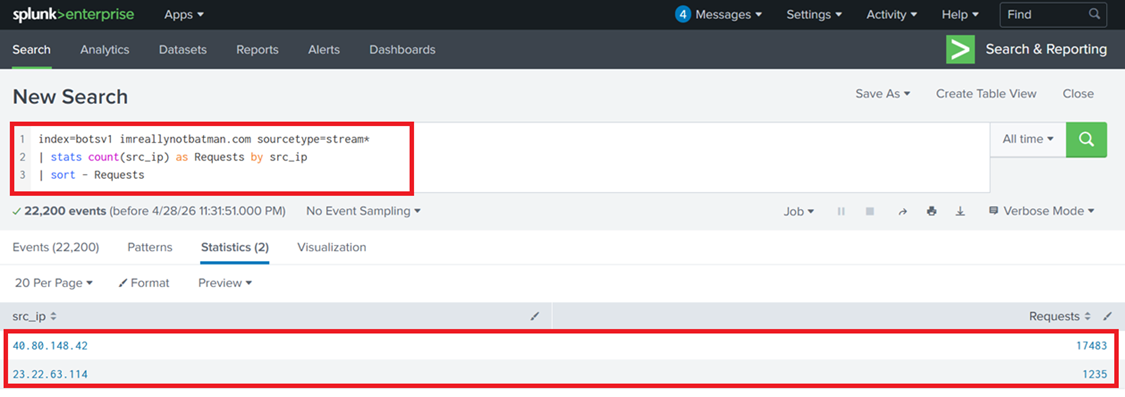The height and width of the screenshot is (397, 1125).
Task: Go to the Dashboards nav tab
Action: click(x=403, y=50)
